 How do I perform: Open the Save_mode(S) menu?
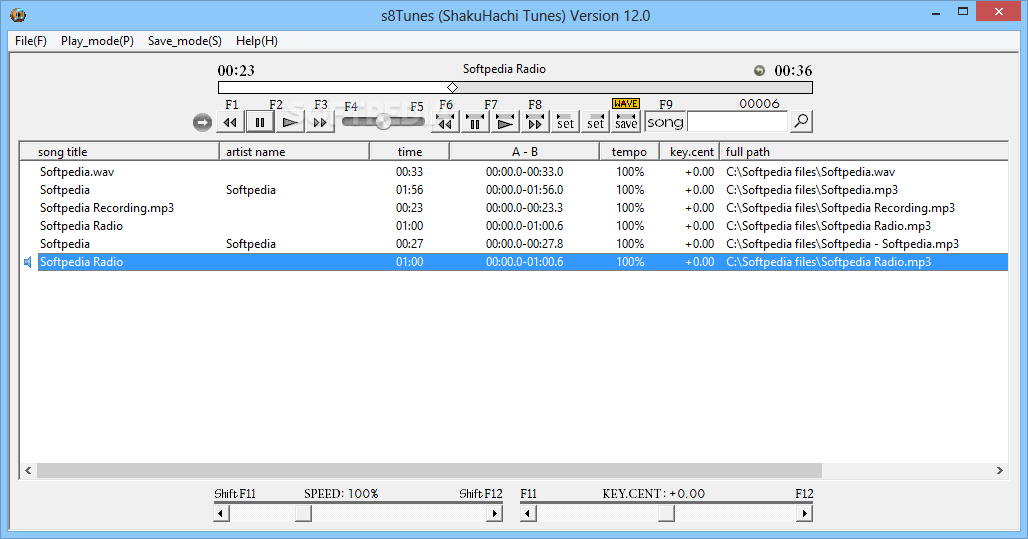click(x=185, y=41)
